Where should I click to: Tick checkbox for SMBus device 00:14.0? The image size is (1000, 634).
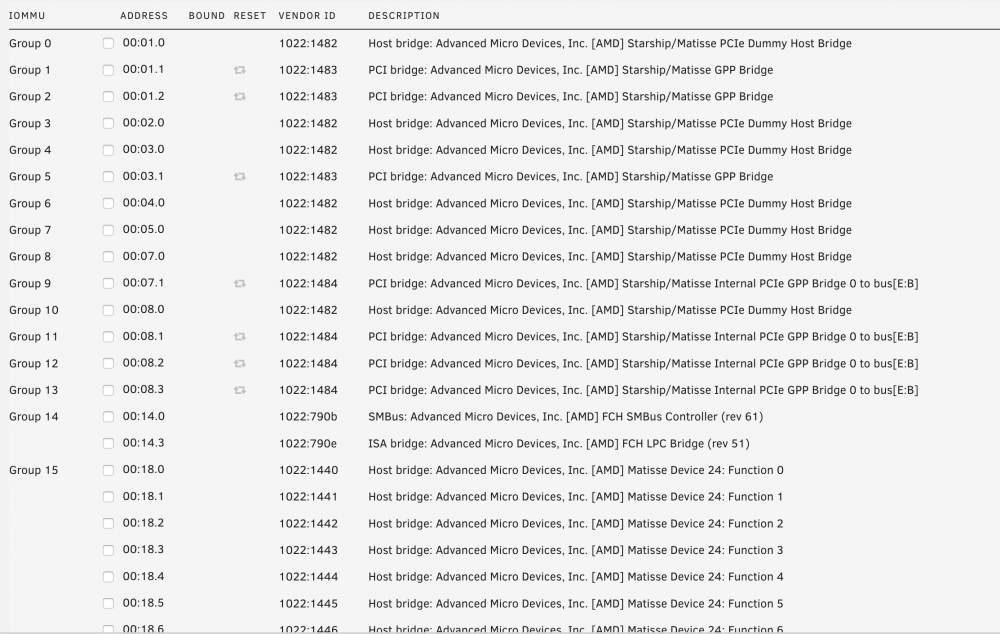coord(108,417)
